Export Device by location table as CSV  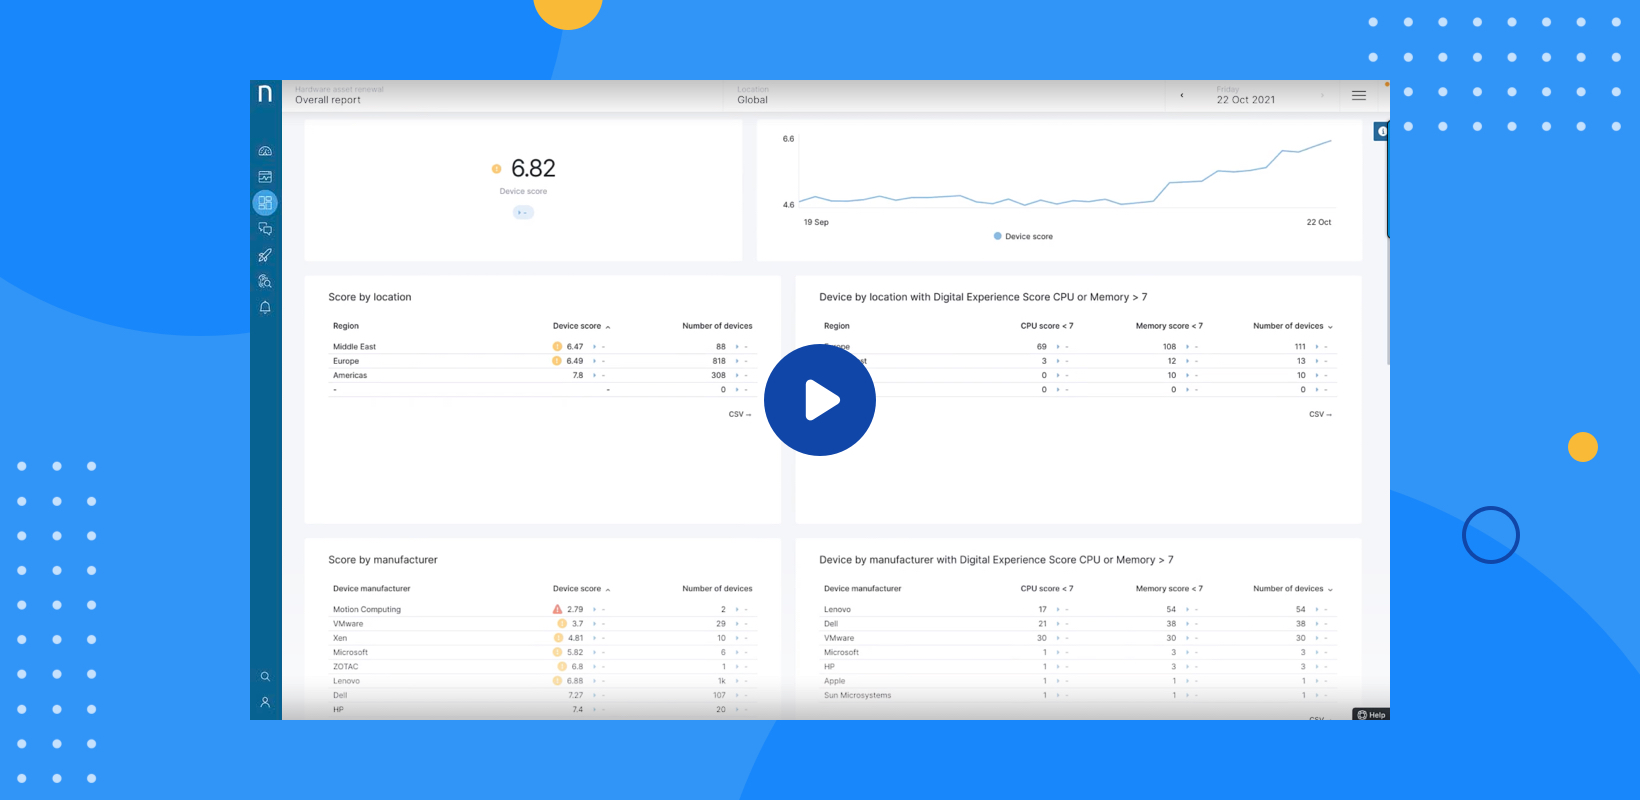click(x=1320, y=414)
